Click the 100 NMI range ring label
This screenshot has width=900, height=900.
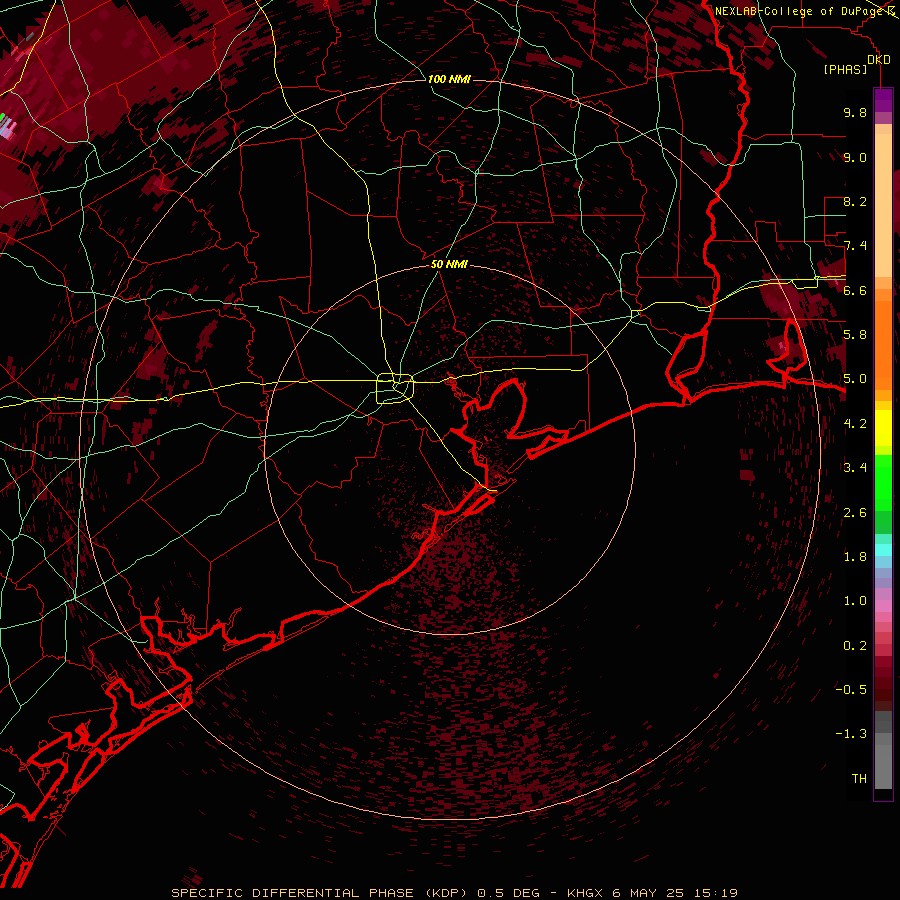[449, 79]
